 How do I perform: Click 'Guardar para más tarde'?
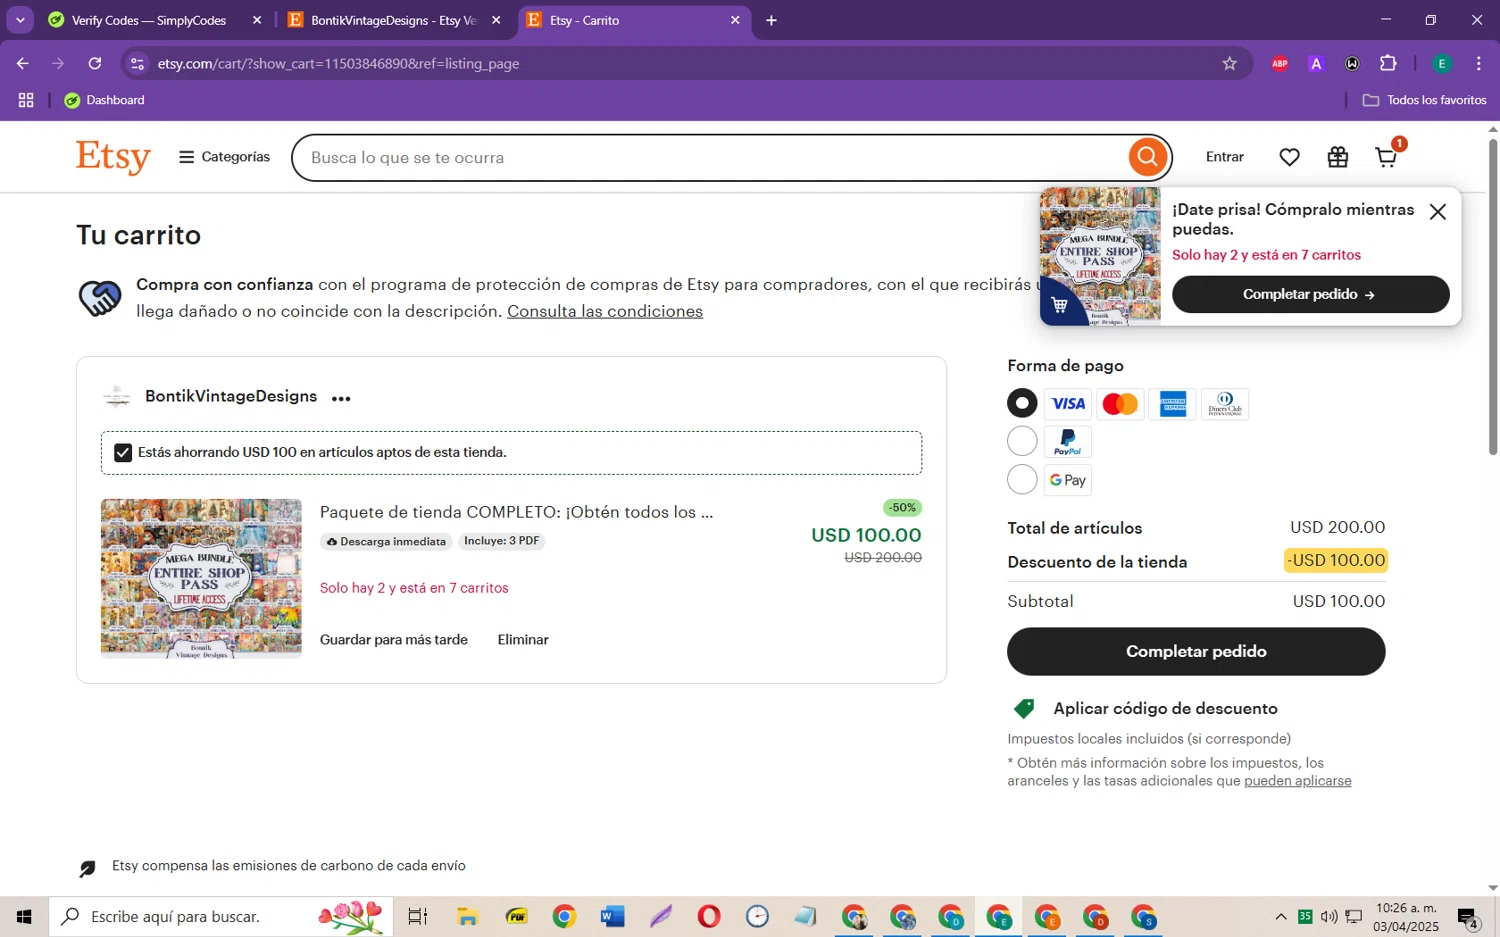click(x=394, y=640)
